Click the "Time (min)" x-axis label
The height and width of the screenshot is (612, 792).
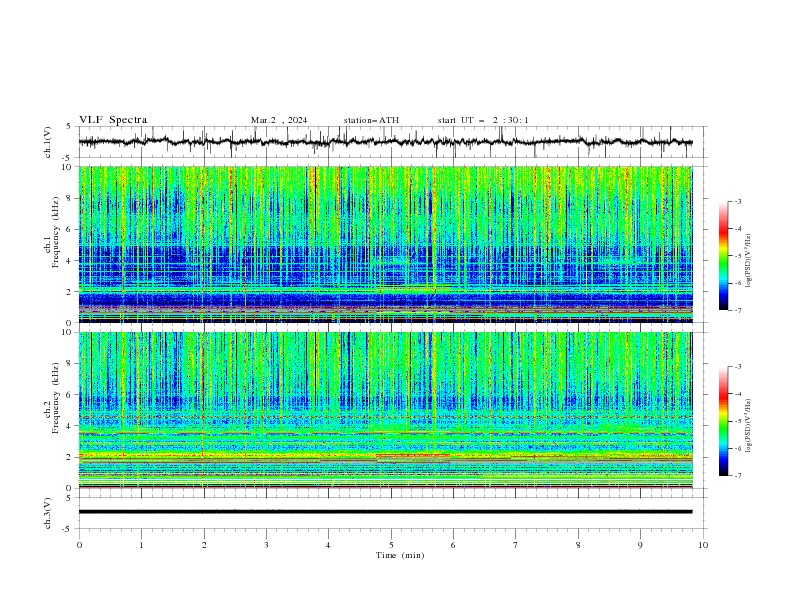400,555
